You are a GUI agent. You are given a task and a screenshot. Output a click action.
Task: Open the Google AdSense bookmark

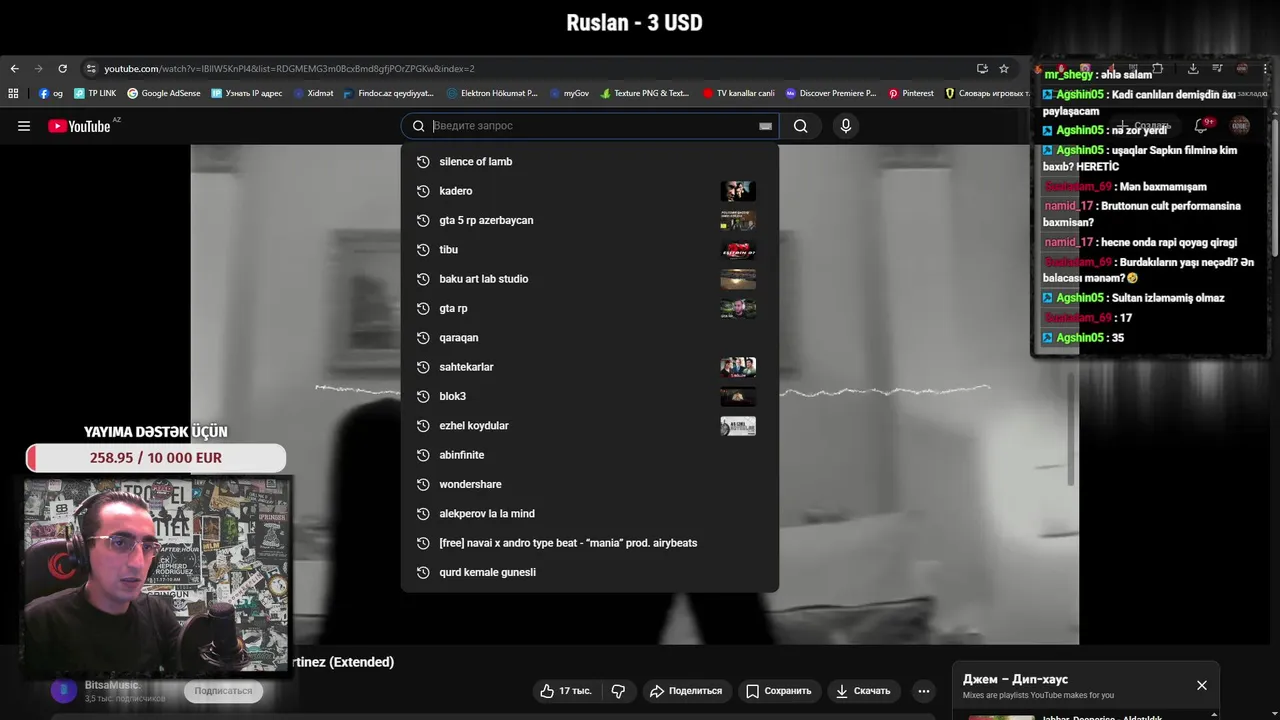click(x=164, y=93)
